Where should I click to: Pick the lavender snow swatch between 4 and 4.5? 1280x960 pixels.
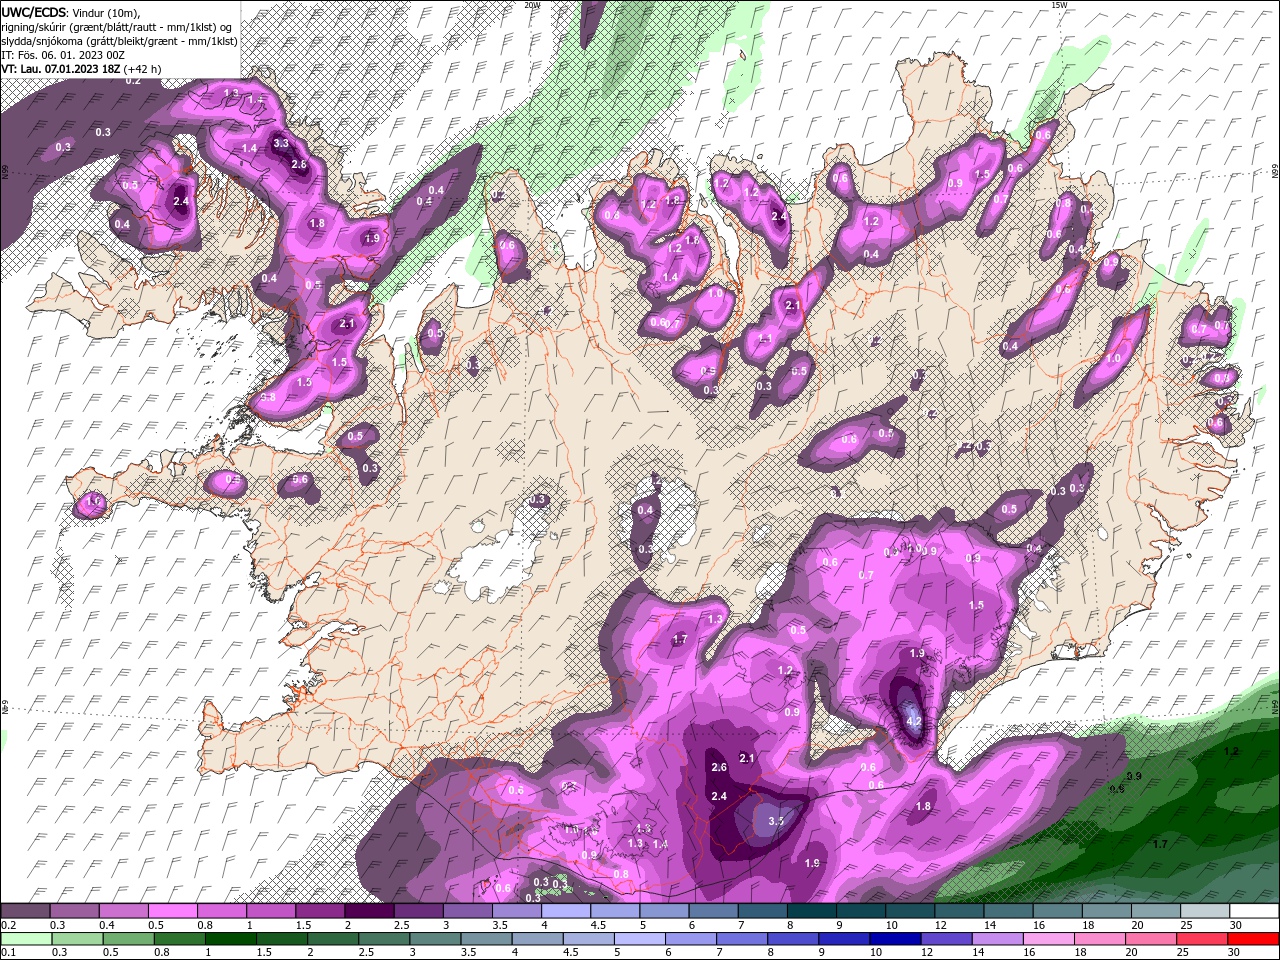coord(564,911)
